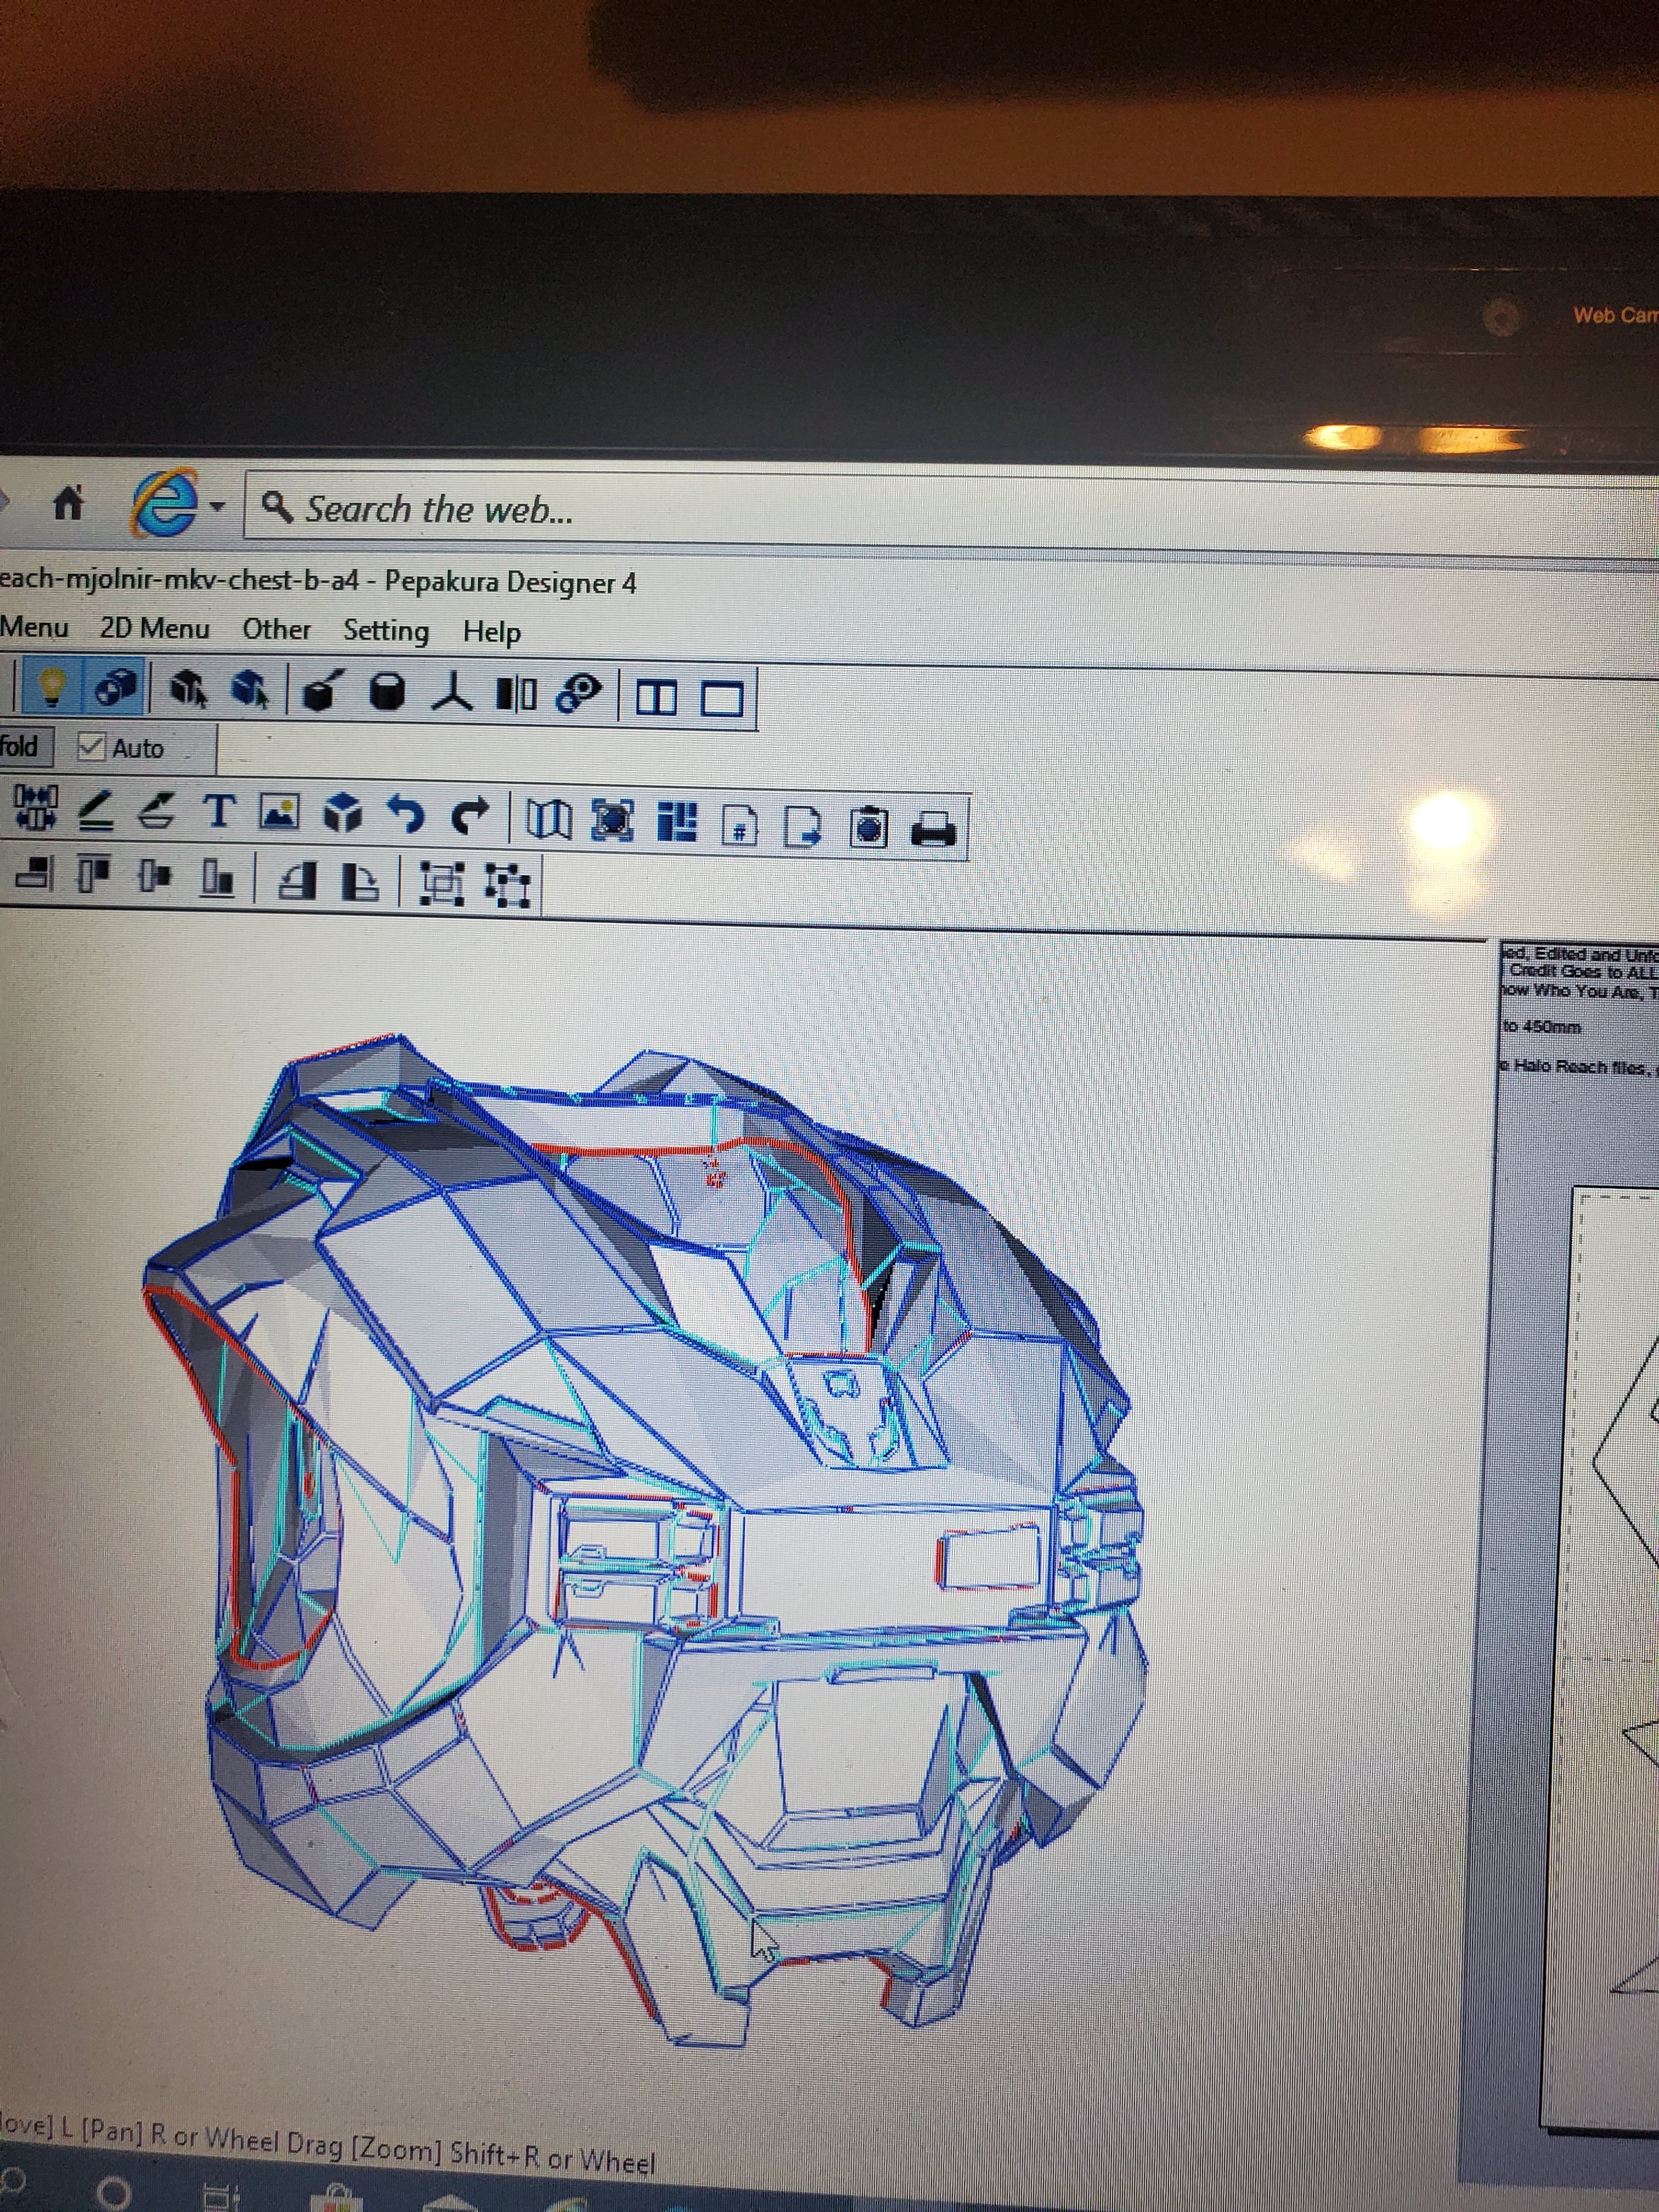Click the Pepakura Designer 4 window title text

[x=510, y=582]
